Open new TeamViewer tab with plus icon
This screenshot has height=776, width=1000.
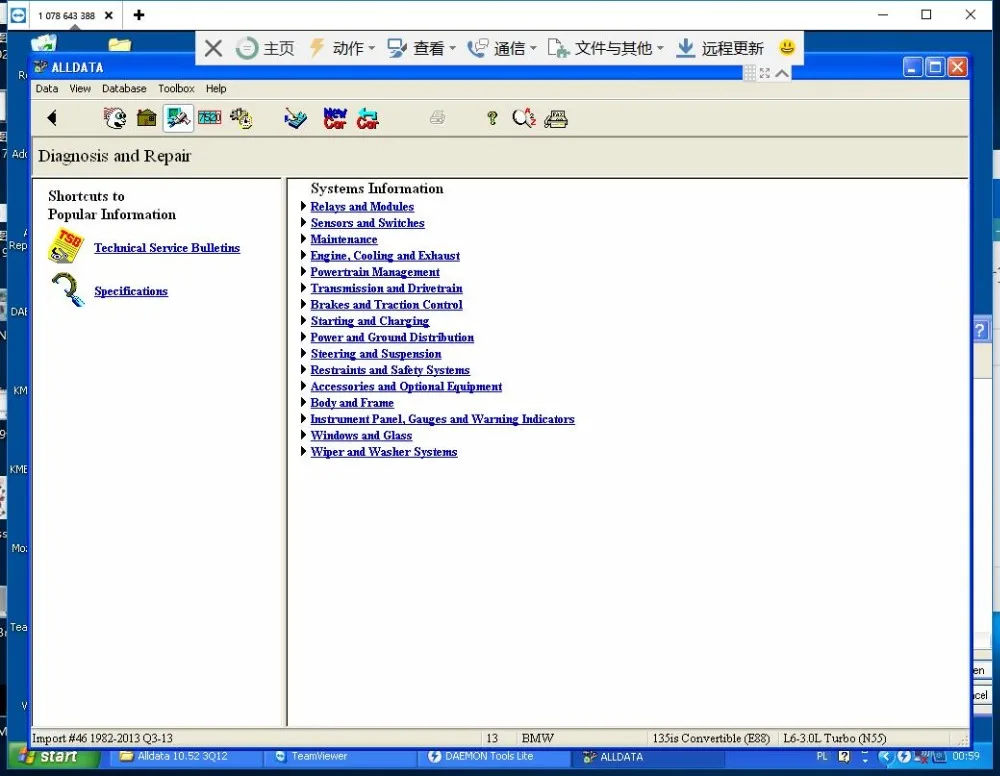tap(139, 15)
